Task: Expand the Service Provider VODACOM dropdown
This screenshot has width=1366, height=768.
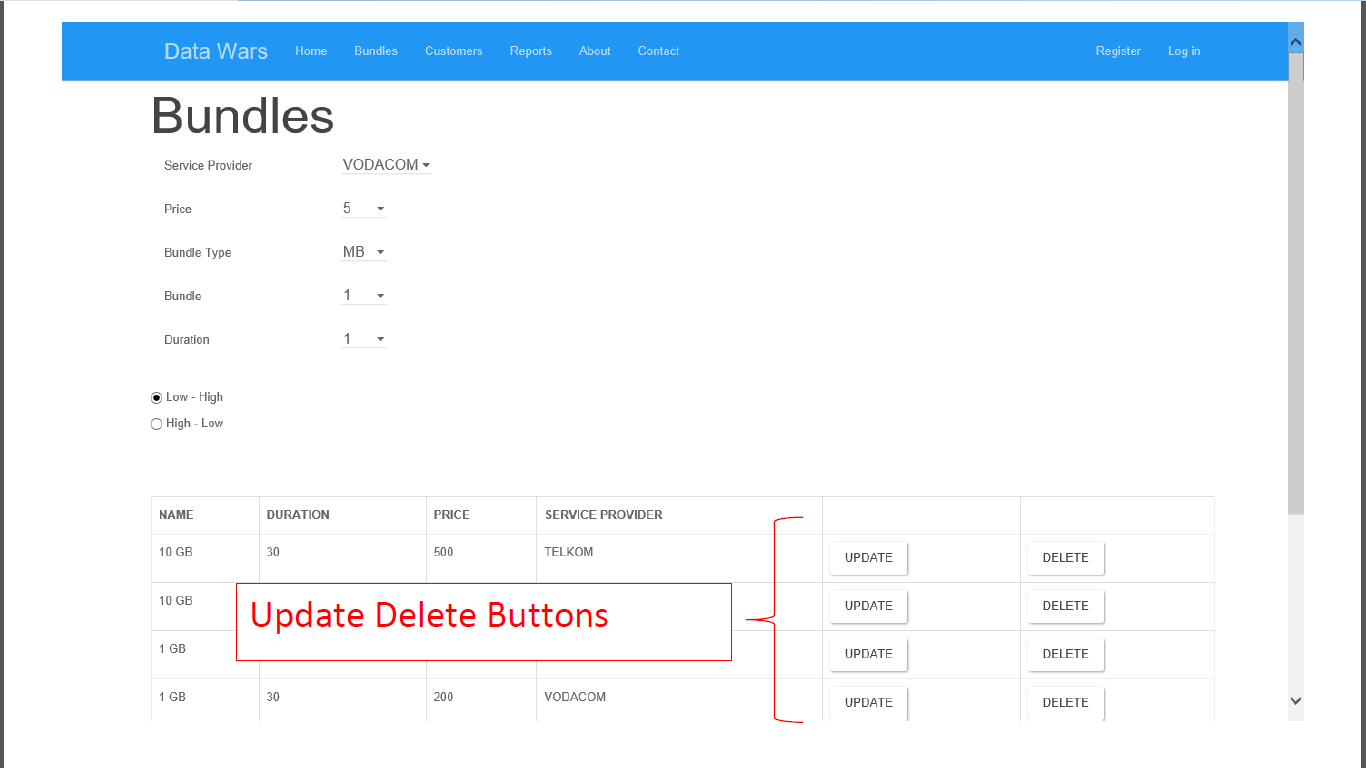Action: pyautogui.click(x=386, y=165)
